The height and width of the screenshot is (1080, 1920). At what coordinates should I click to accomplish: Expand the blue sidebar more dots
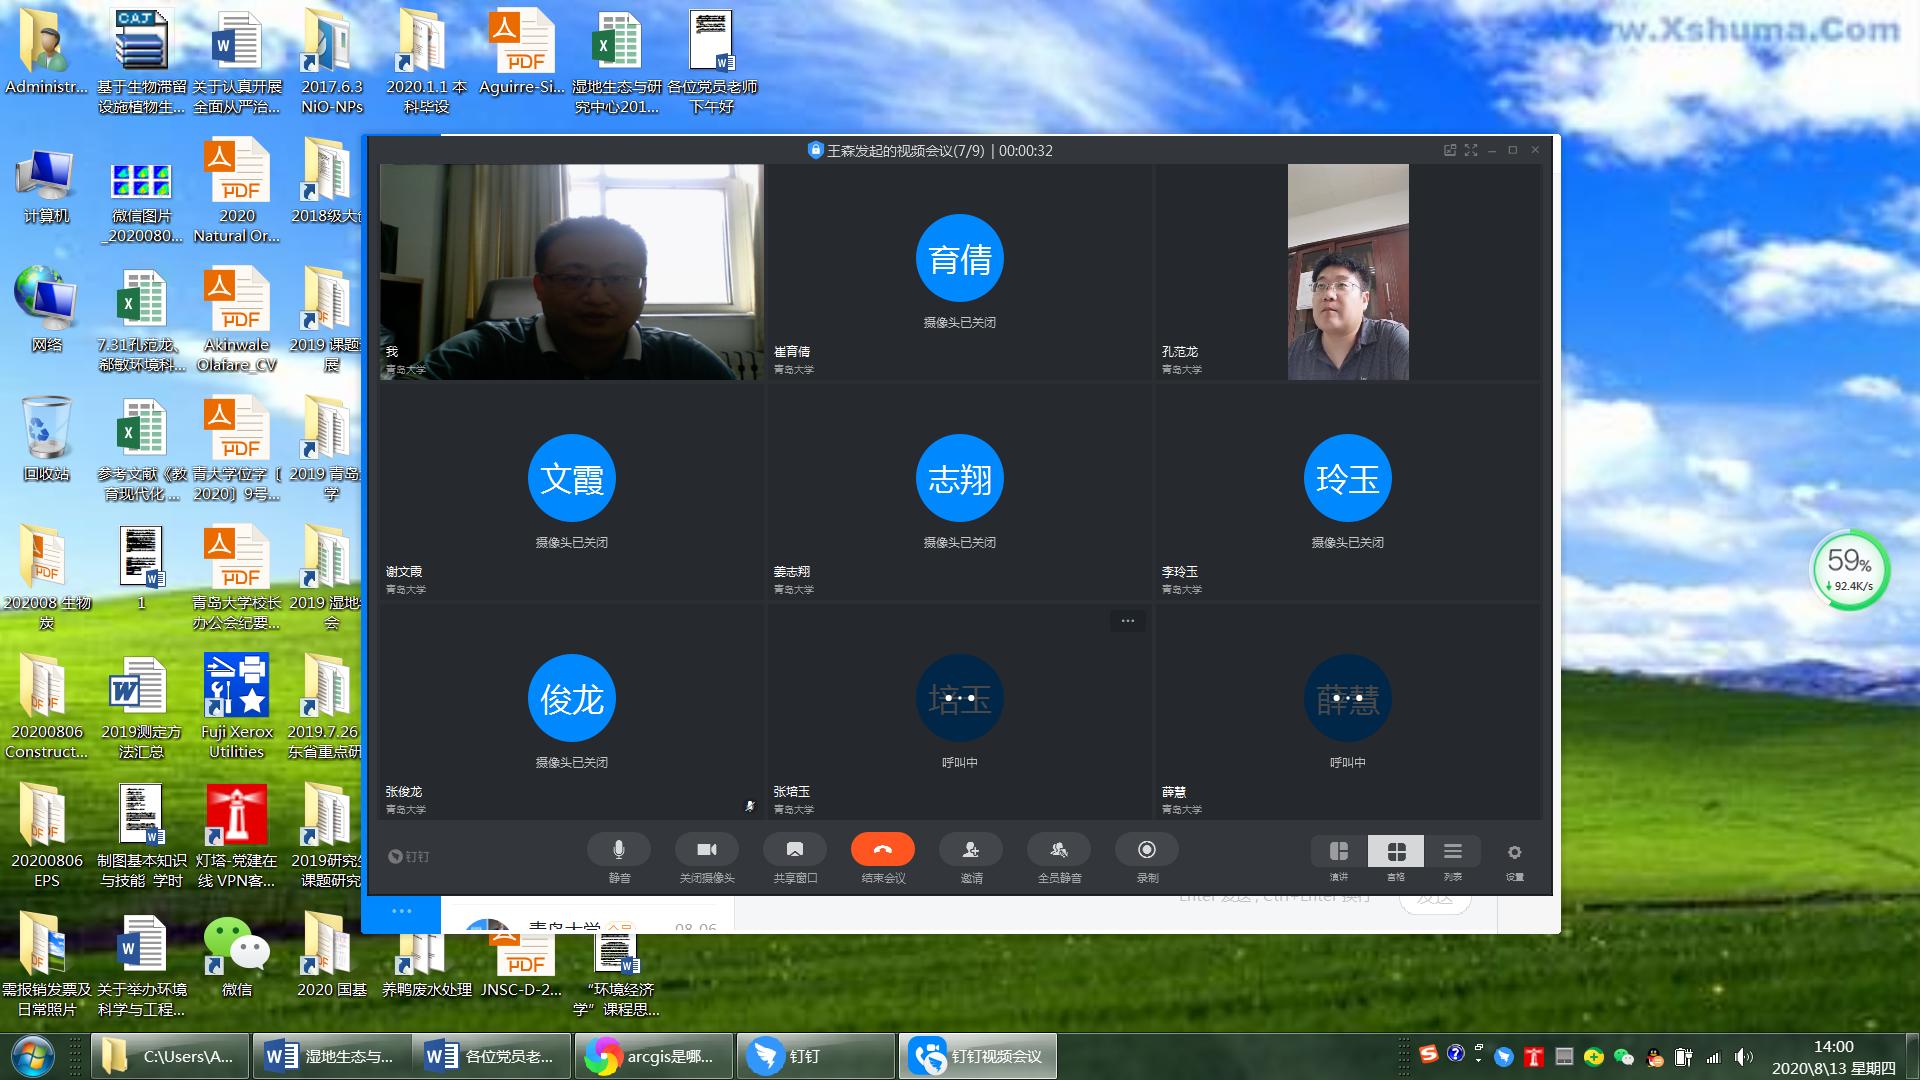coord(402,911)
